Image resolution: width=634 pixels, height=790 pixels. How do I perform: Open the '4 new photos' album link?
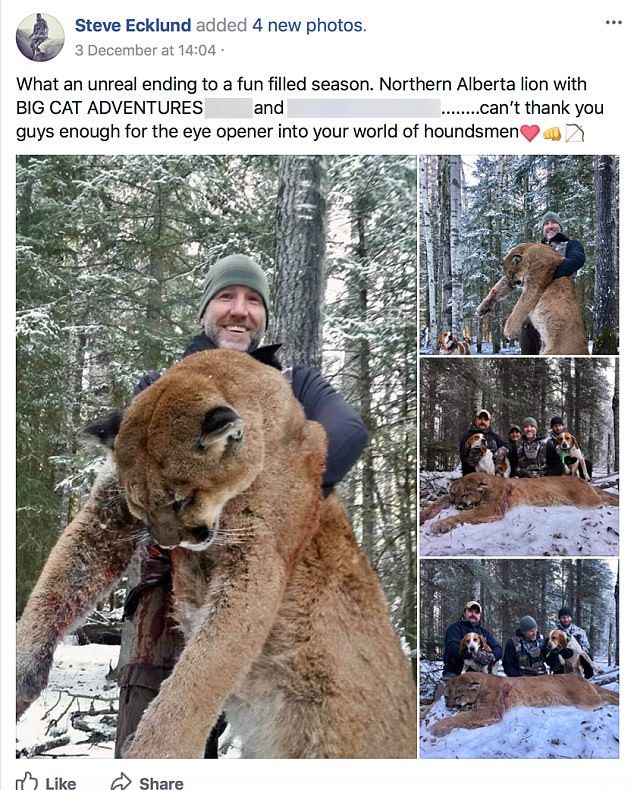309,25
